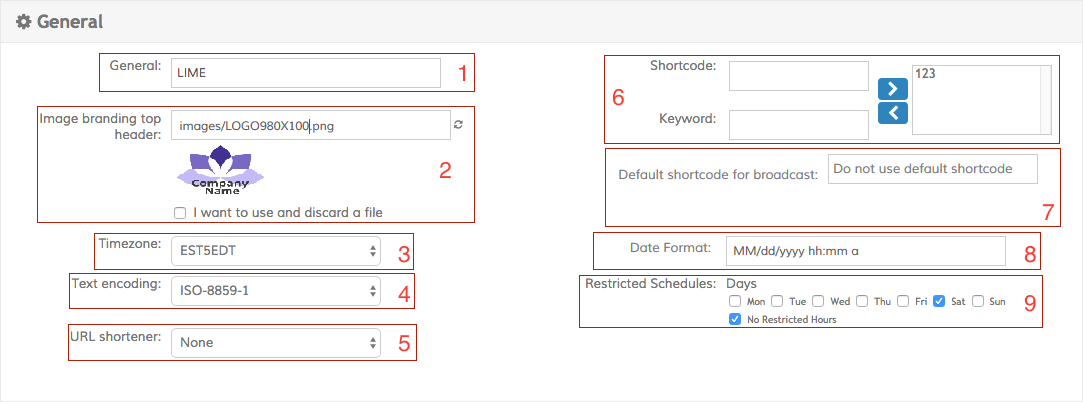The image size is (1083, 402).
Task: Click the General name field containing LIME
Action: click(305, 72)
